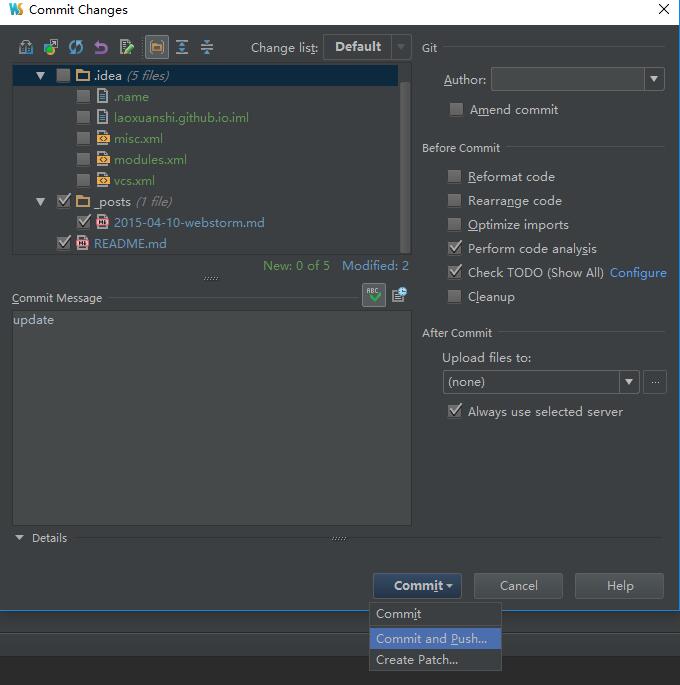This screenshot has width=680, height=685.
Task: Click the Configure link
Action: tap(638, 273)
